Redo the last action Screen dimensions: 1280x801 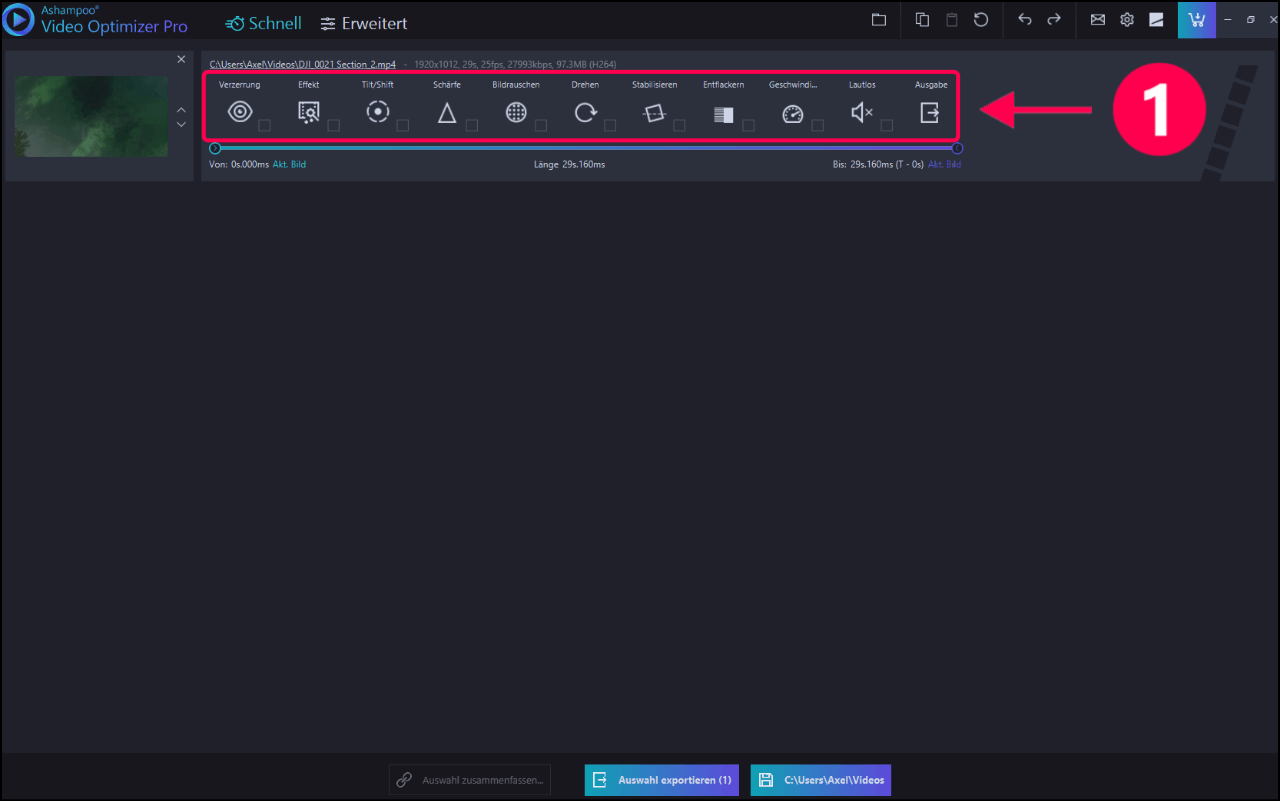click(1054, 20)
